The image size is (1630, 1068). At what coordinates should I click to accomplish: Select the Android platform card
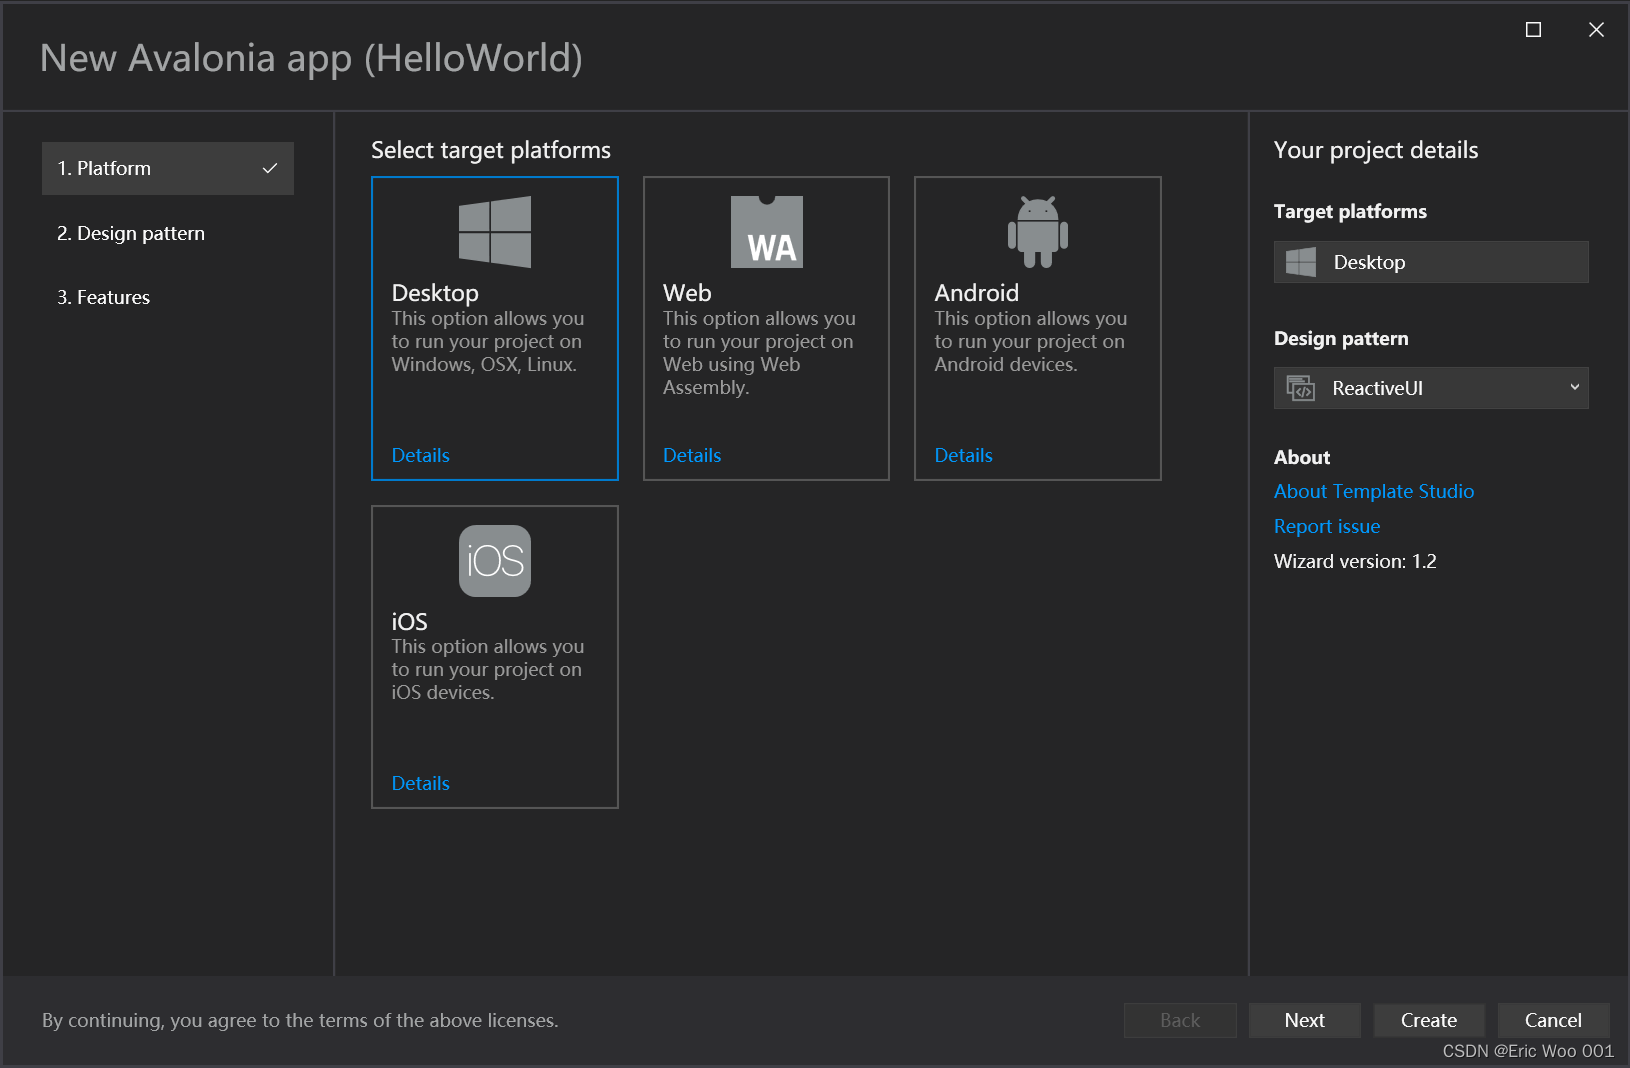(x=1037, y=328)
